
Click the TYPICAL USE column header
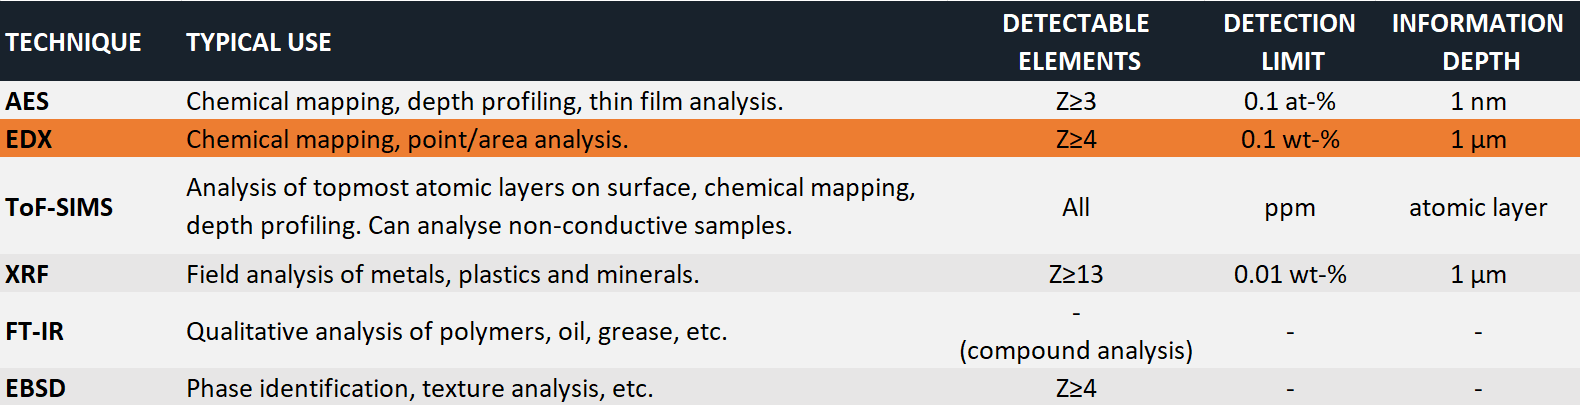pyautogui.click(x=258, y=42)
